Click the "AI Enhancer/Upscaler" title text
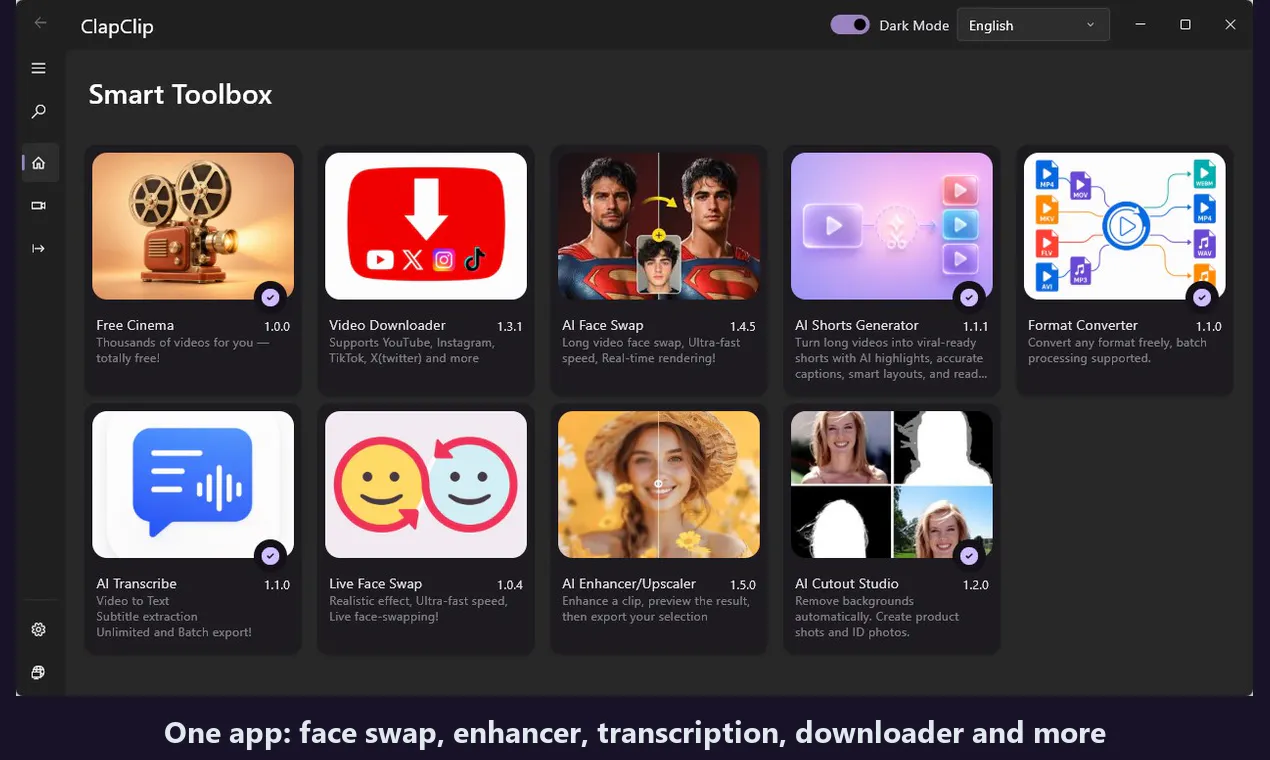The width and height of the screenshot is (1270, 760). point(629,583)
